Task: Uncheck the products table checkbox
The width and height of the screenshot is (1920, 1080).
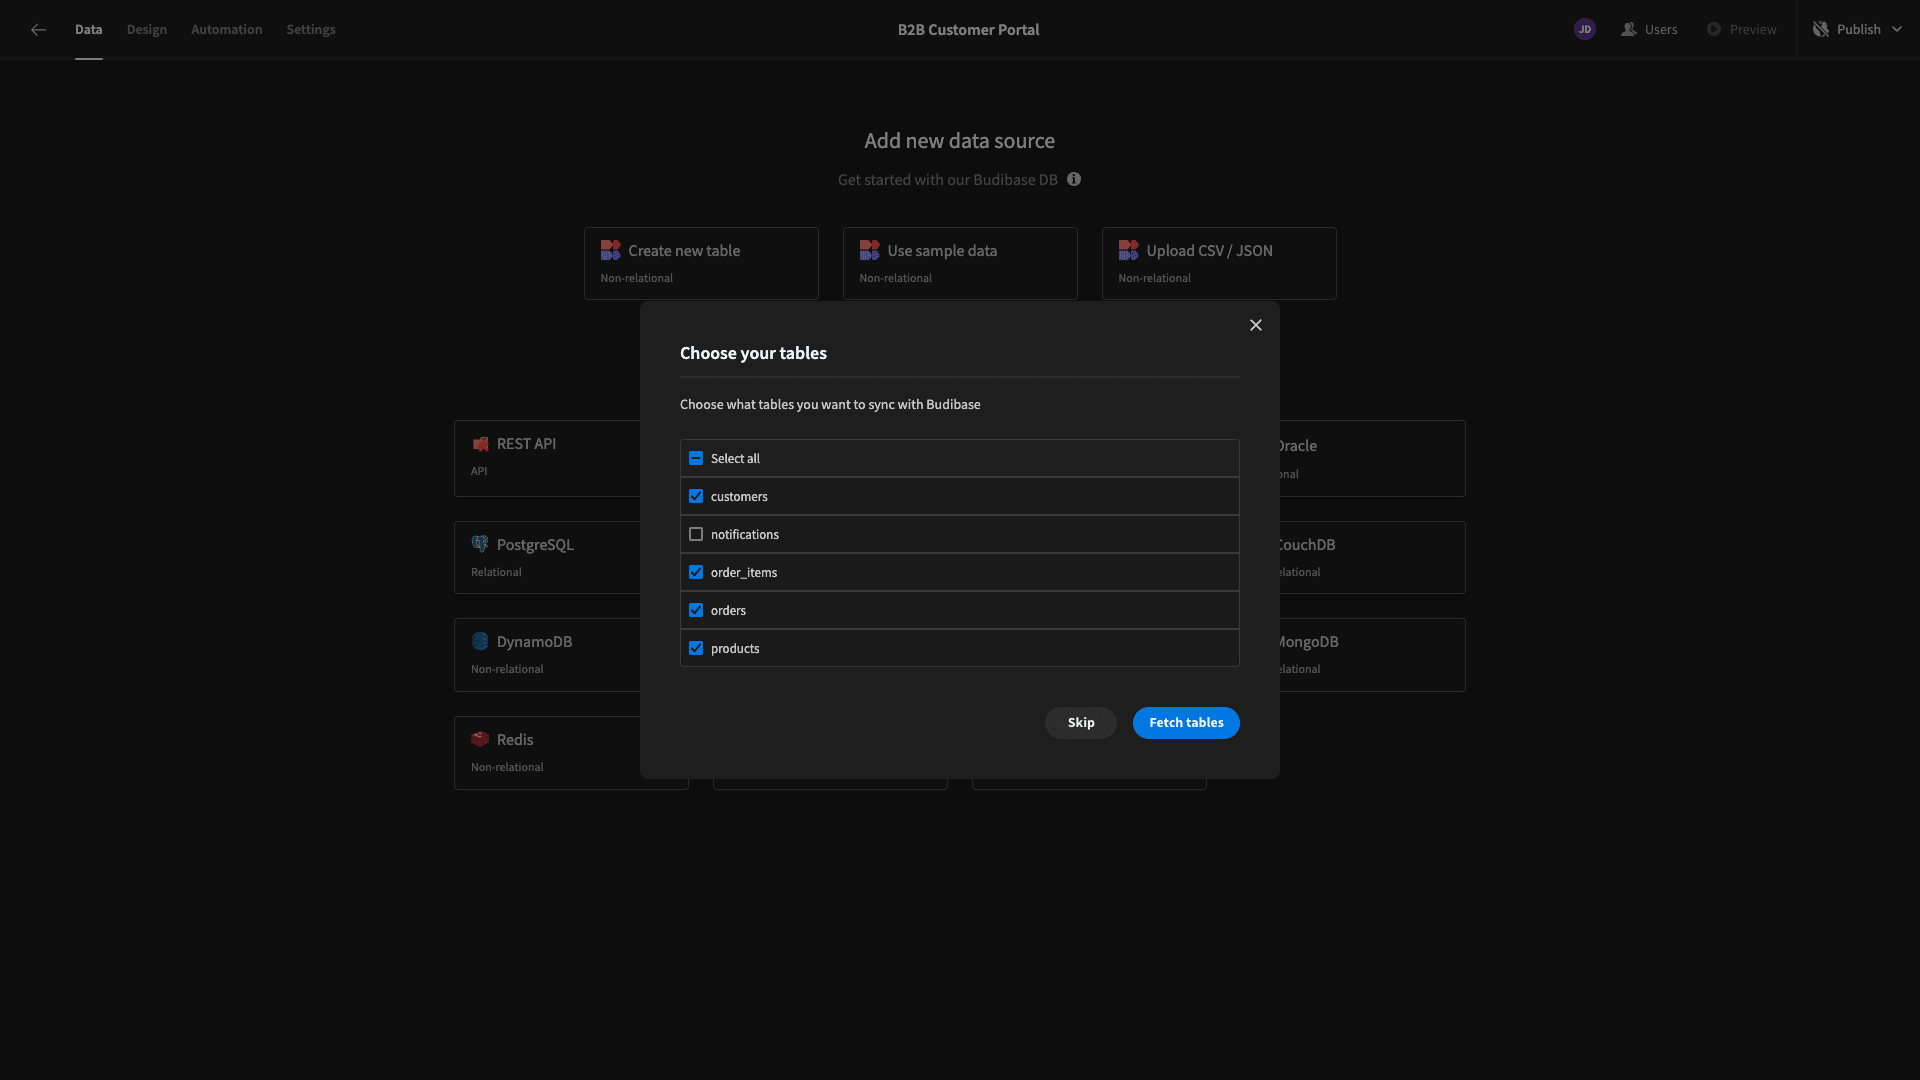Action: (696, 648)
